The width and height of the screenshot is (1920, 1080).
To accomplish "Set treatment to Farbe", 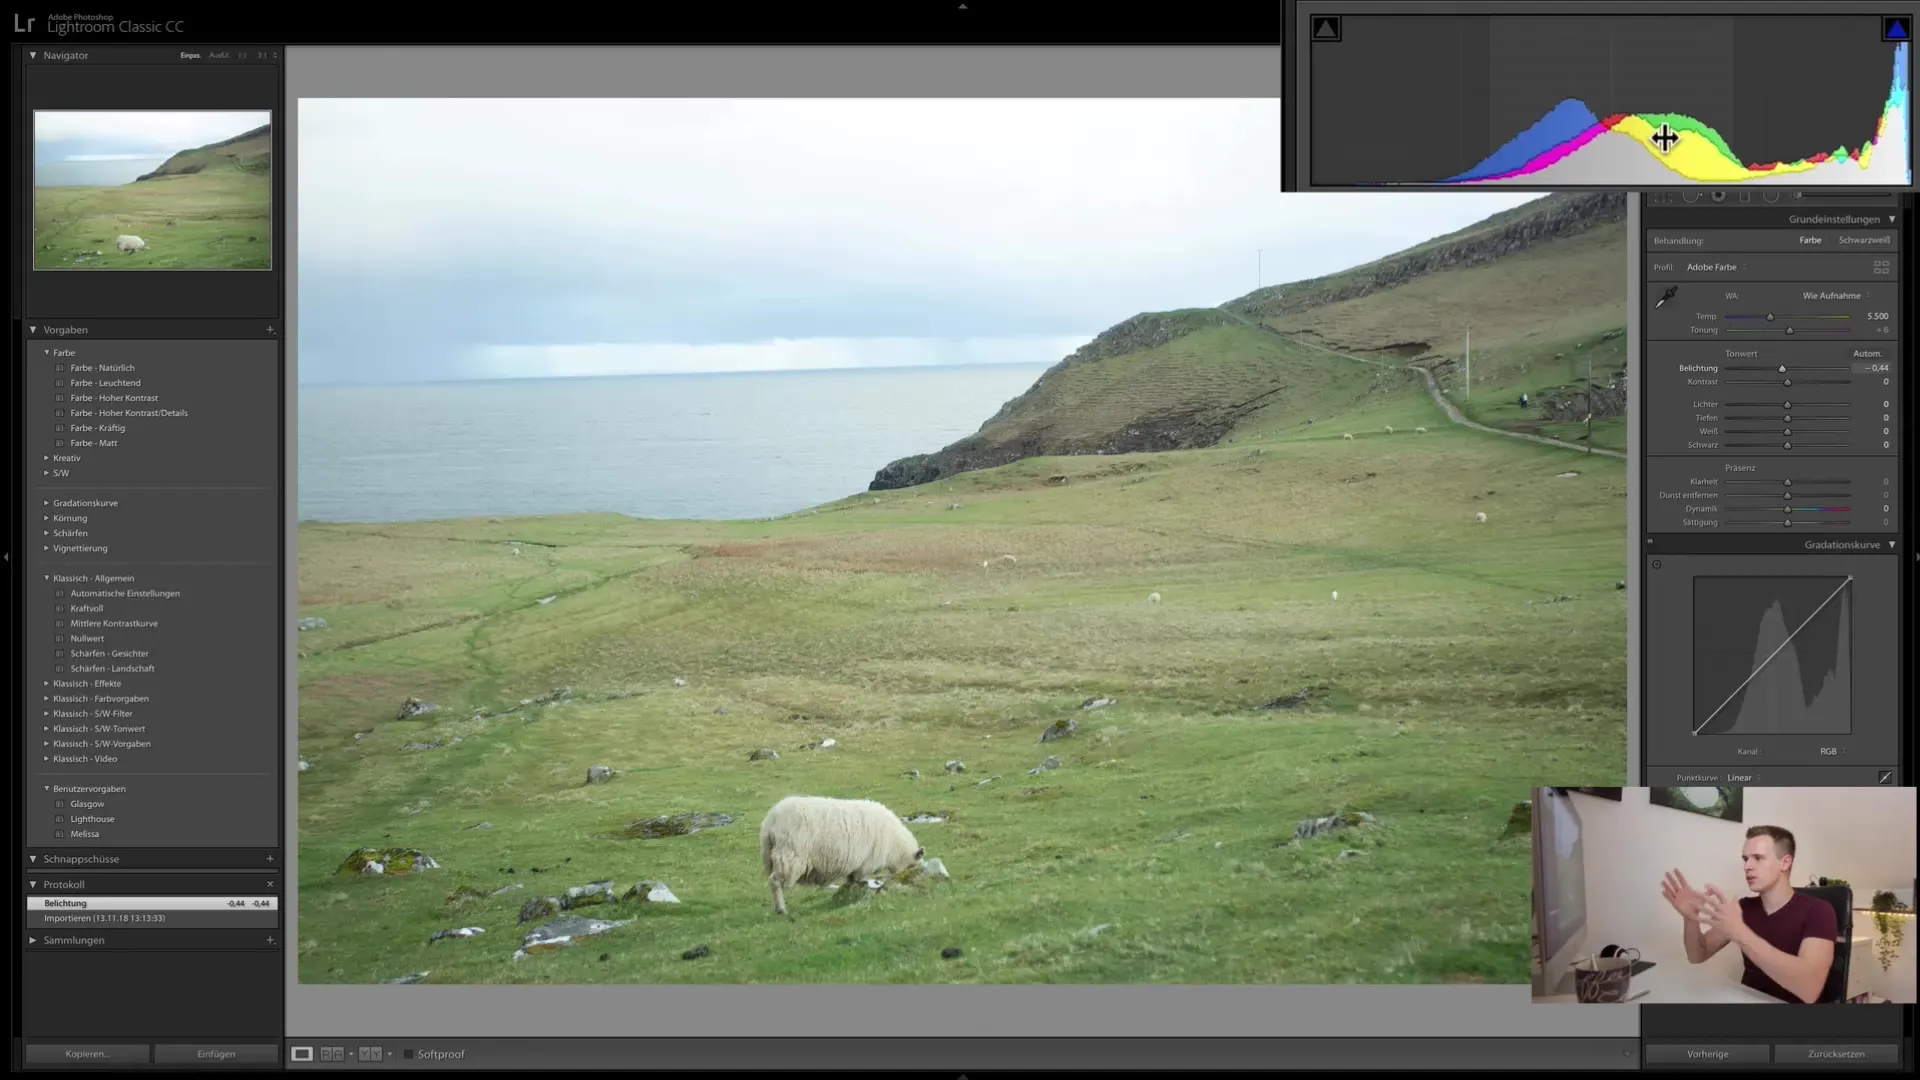I will (x=1810, y=240).
